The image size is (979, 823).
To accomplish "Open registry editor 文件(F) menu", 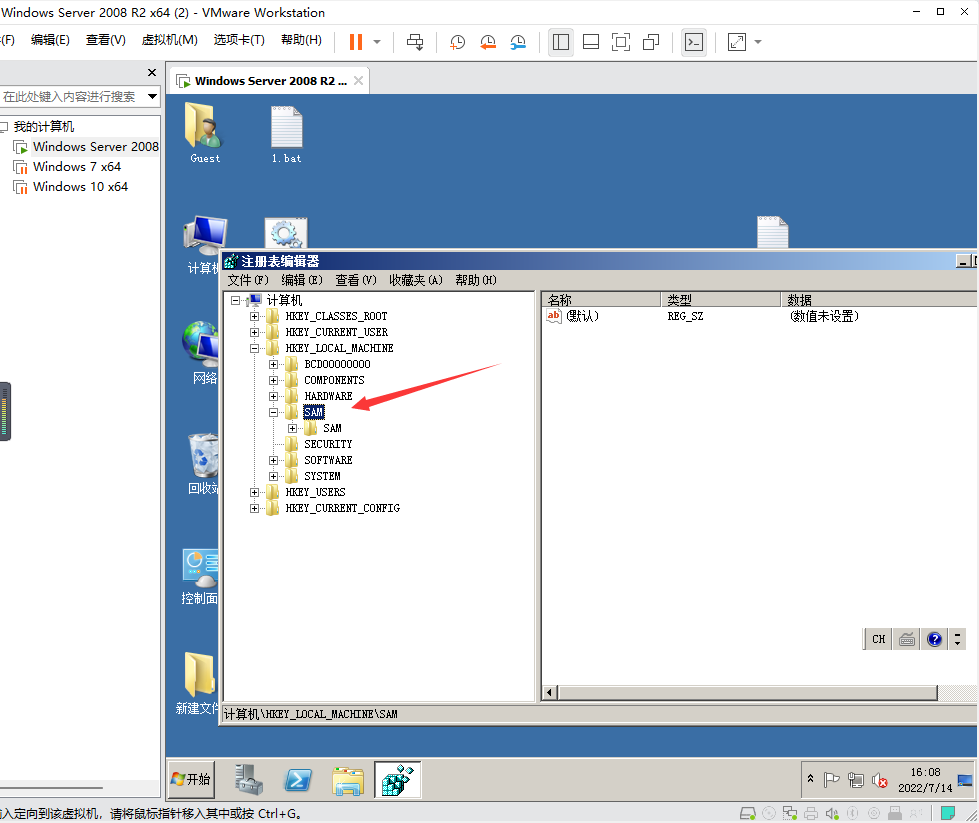I will pyautogui.click(x=248, y=280).
